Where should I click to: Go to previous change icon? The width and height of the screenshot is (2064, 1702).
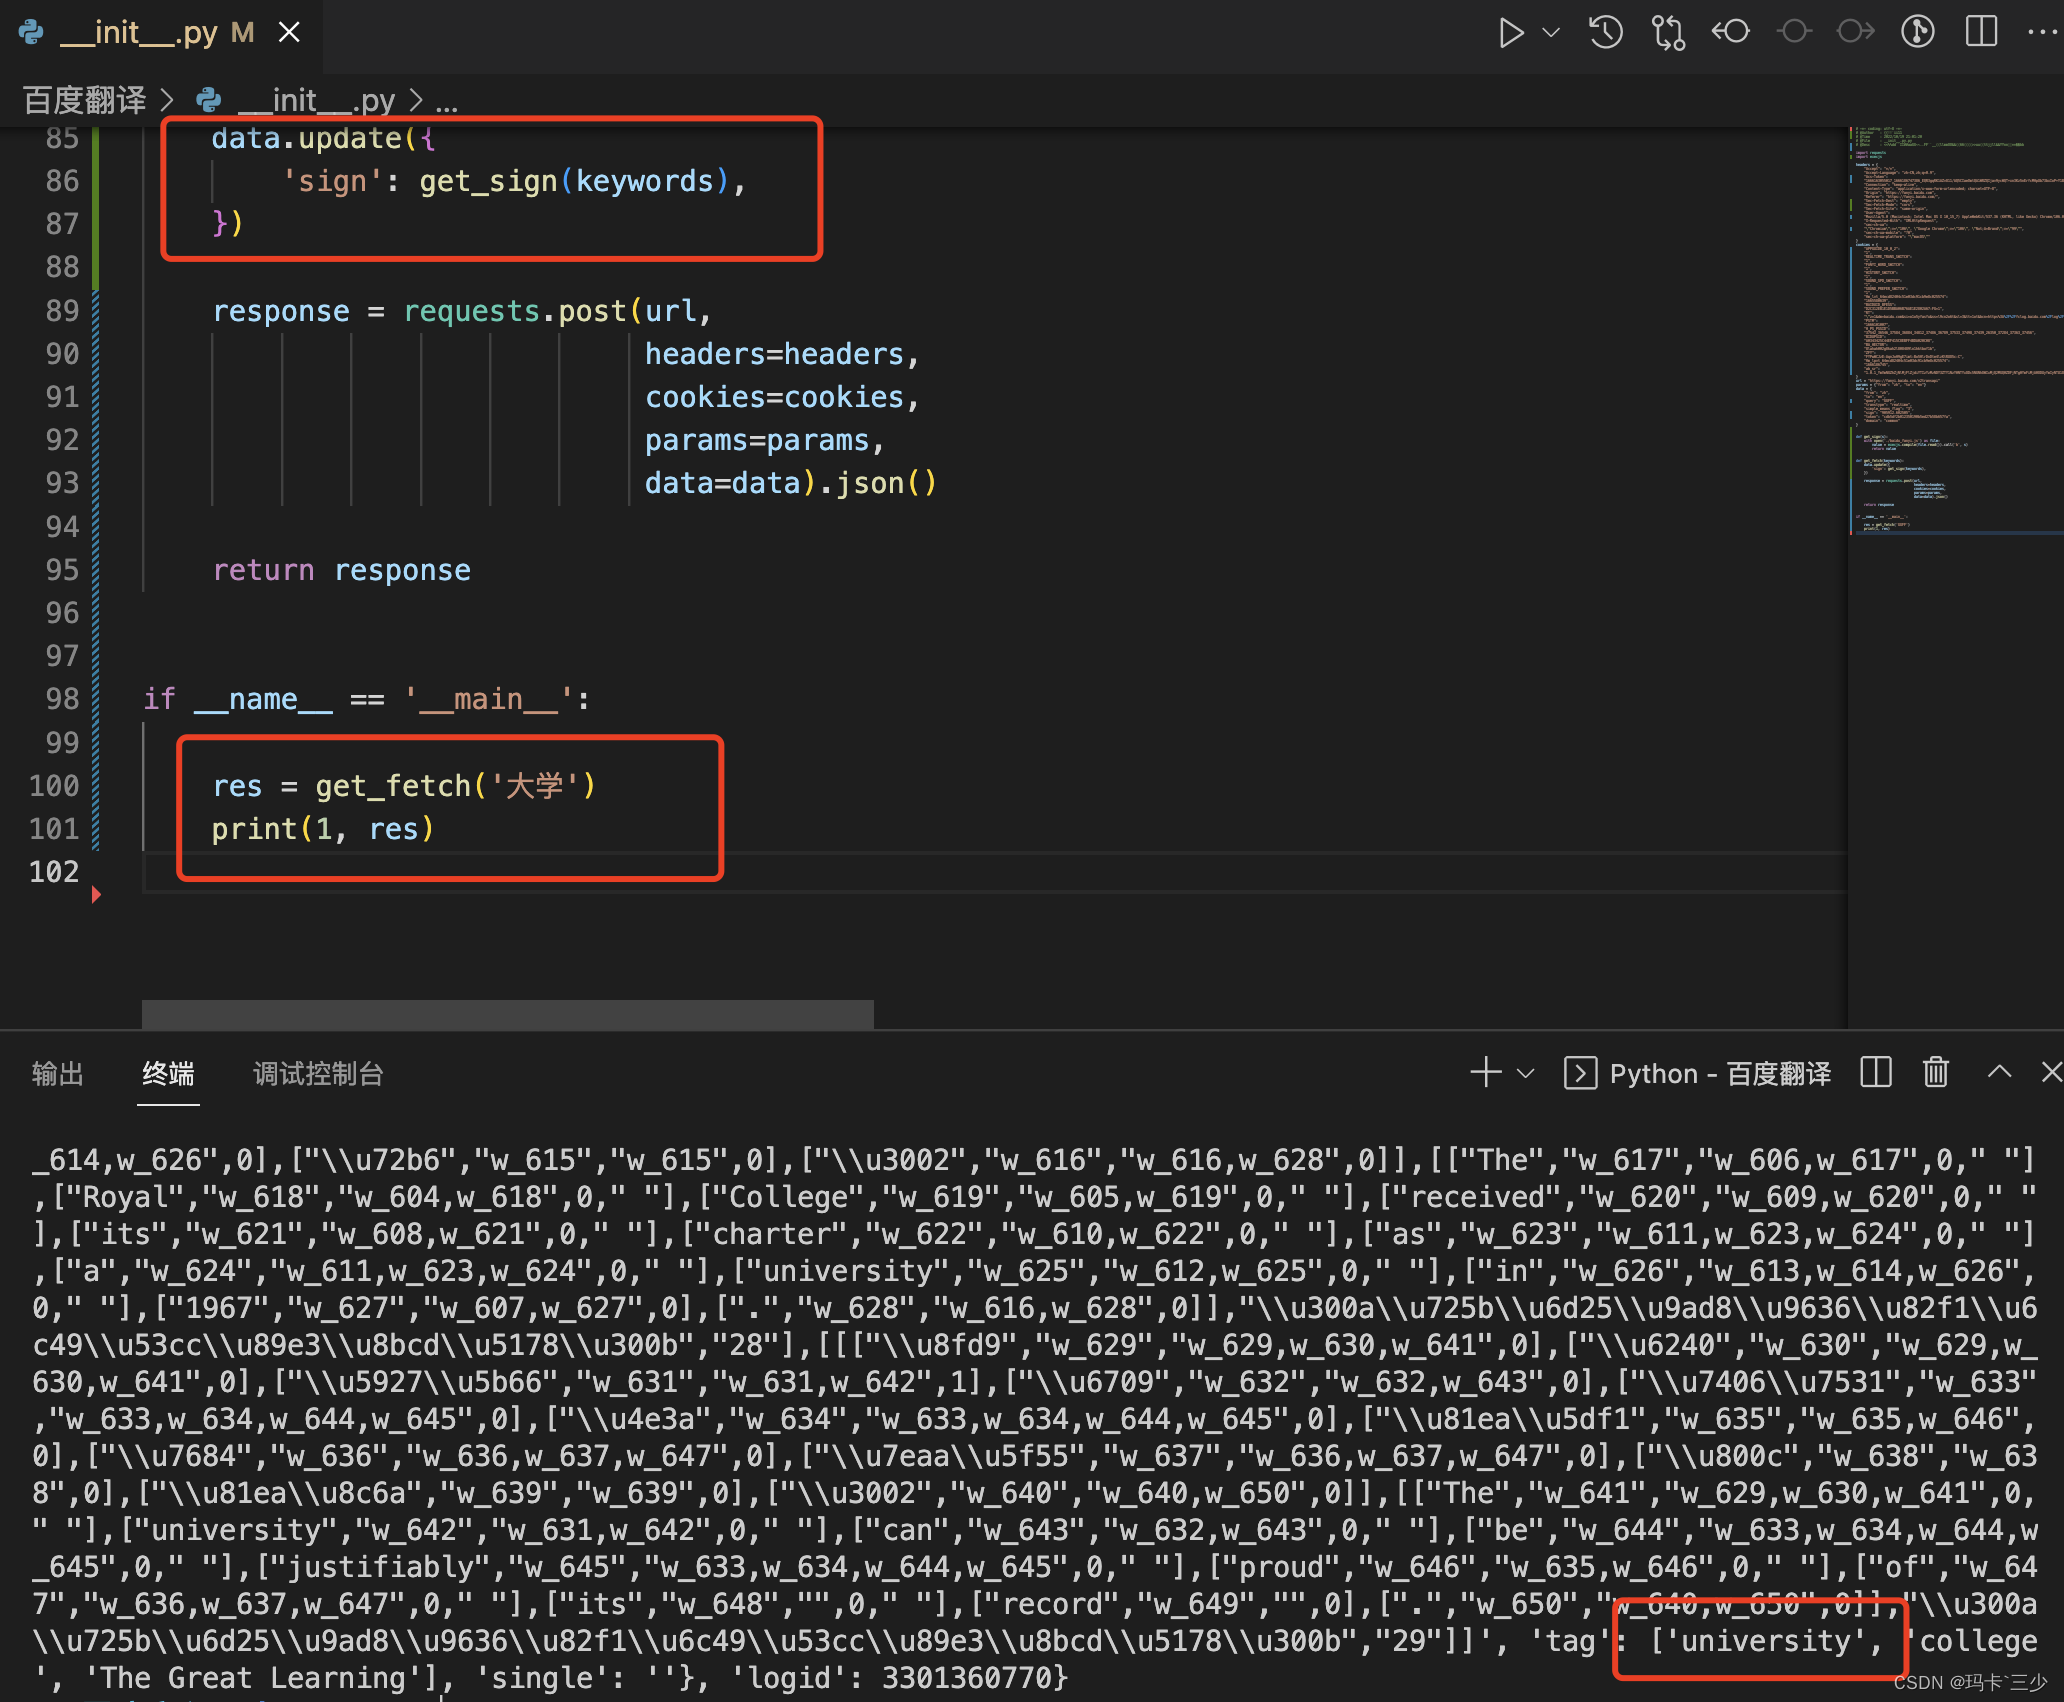coord(1731,32)
